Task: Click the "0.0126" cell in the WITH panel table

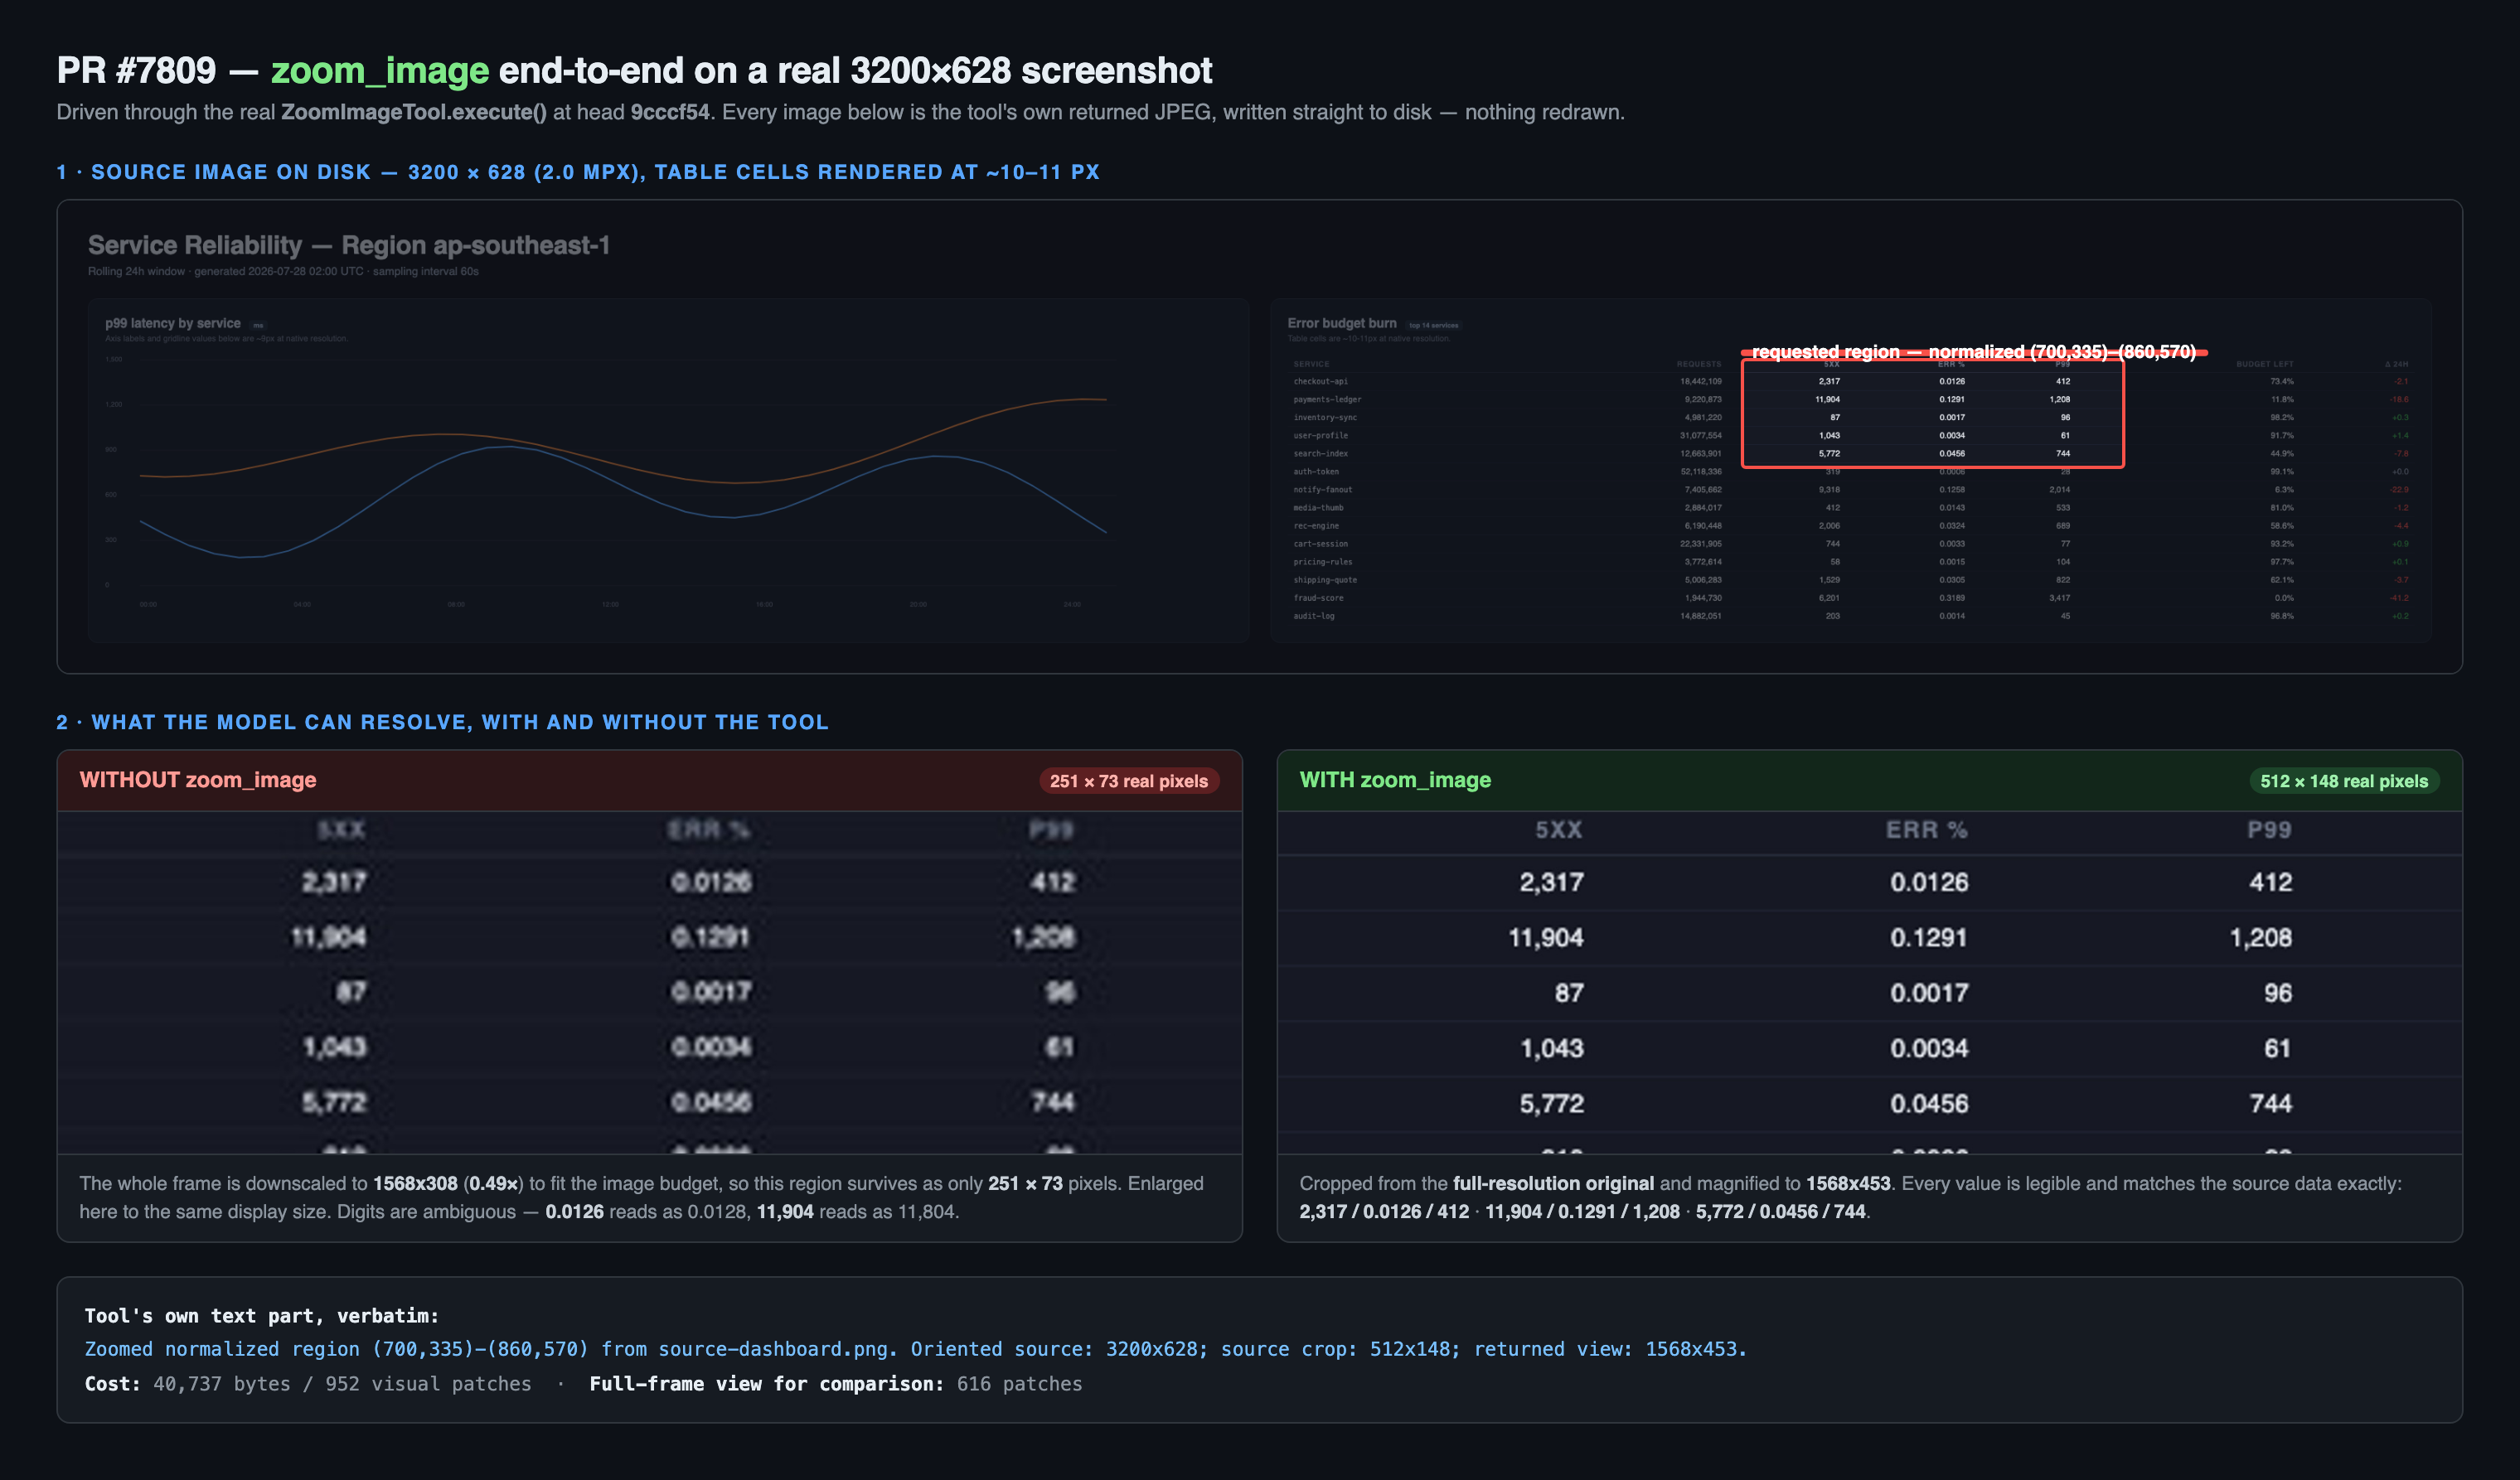Action: point(1929,882)
